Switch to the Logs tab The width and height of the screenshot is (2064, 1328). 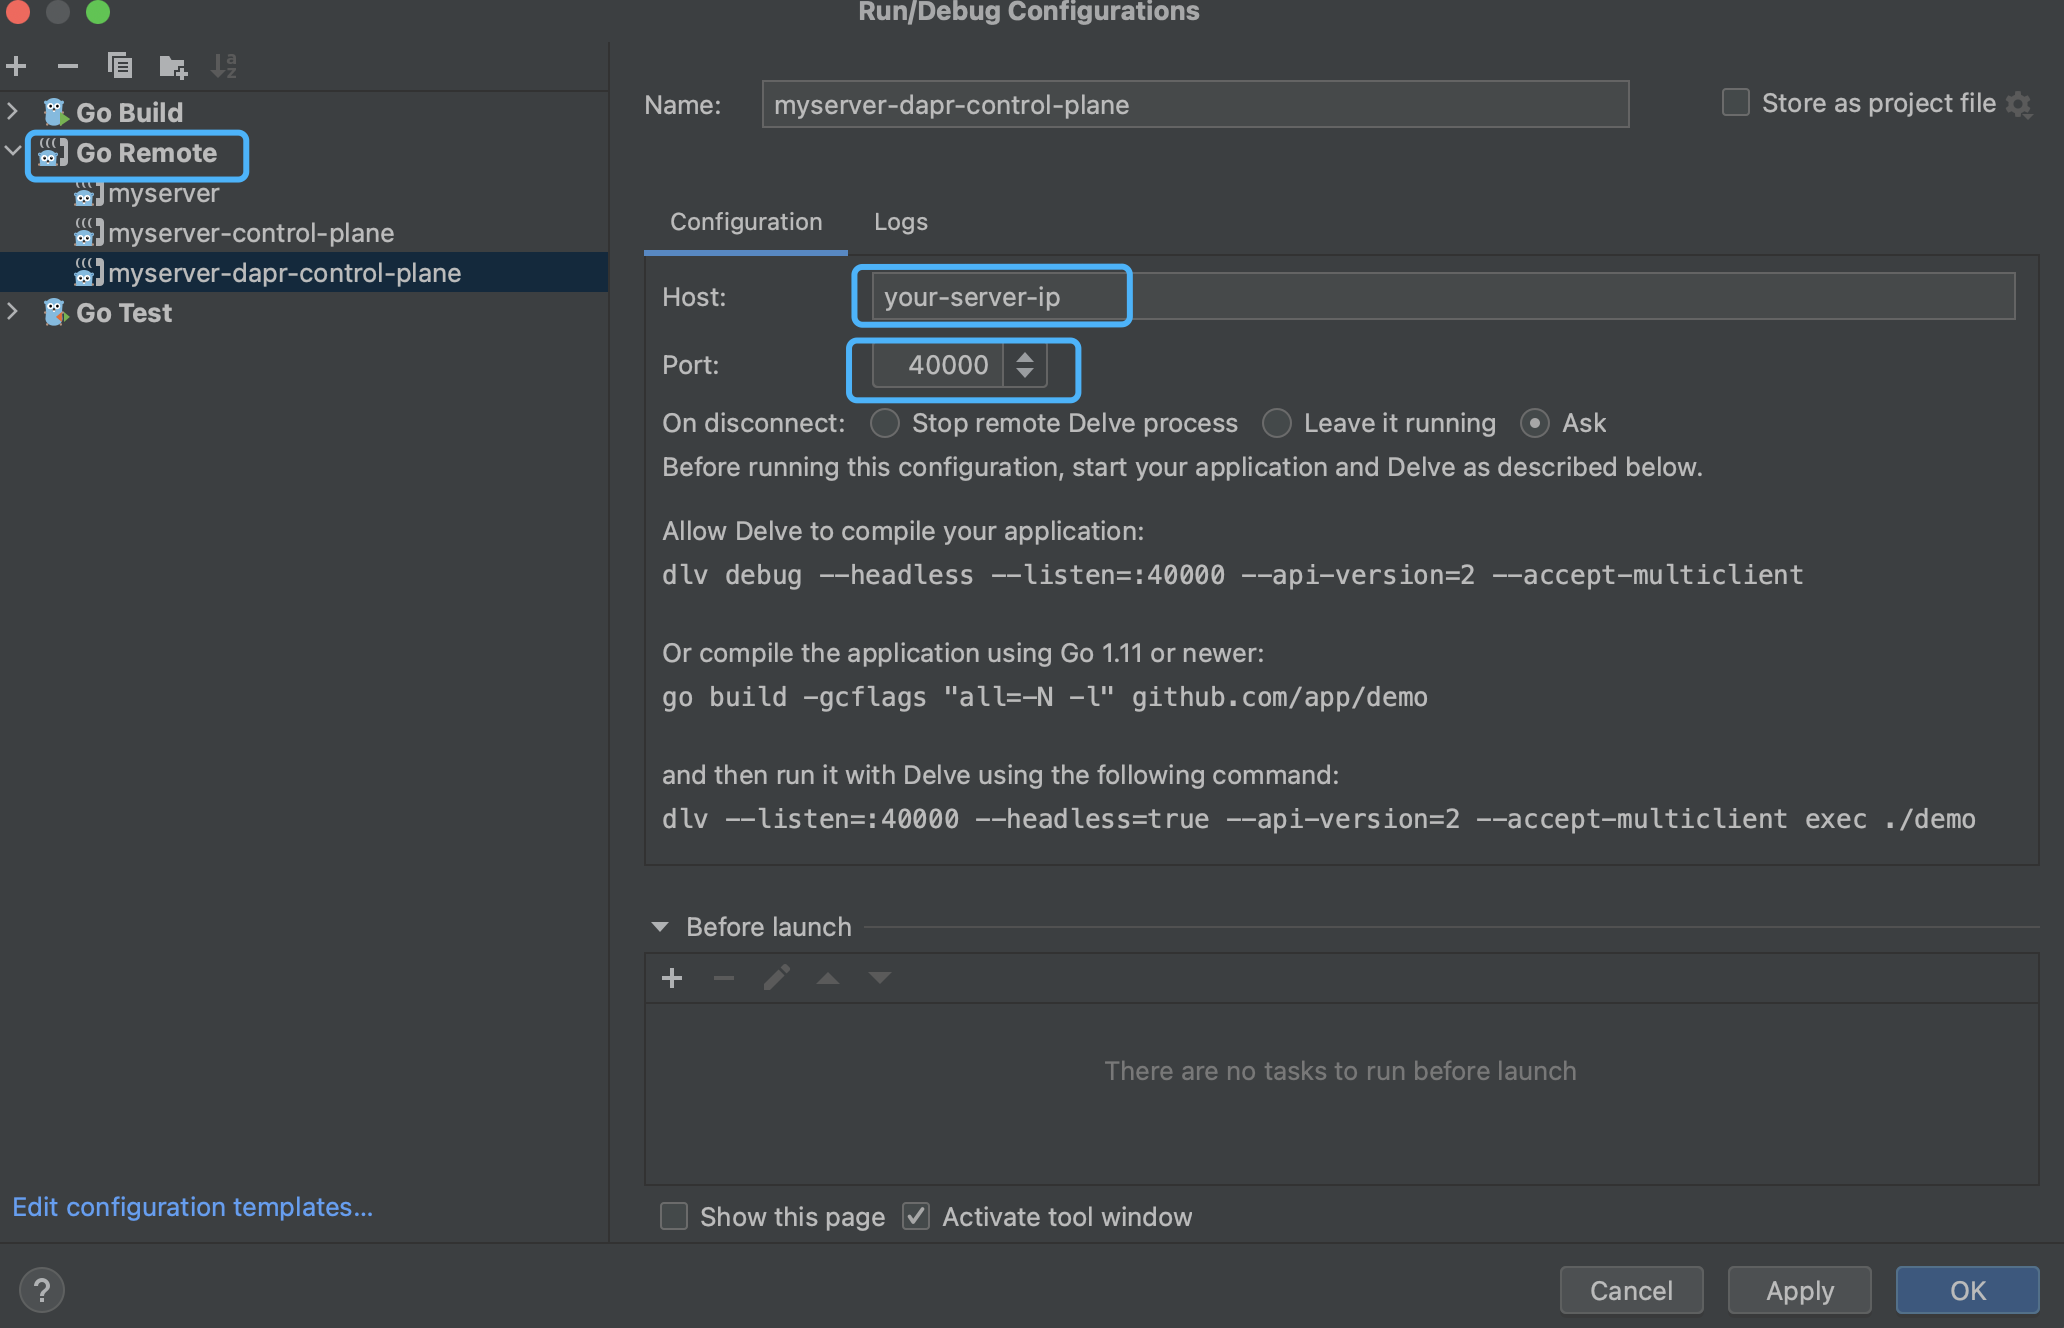[901, 222]
